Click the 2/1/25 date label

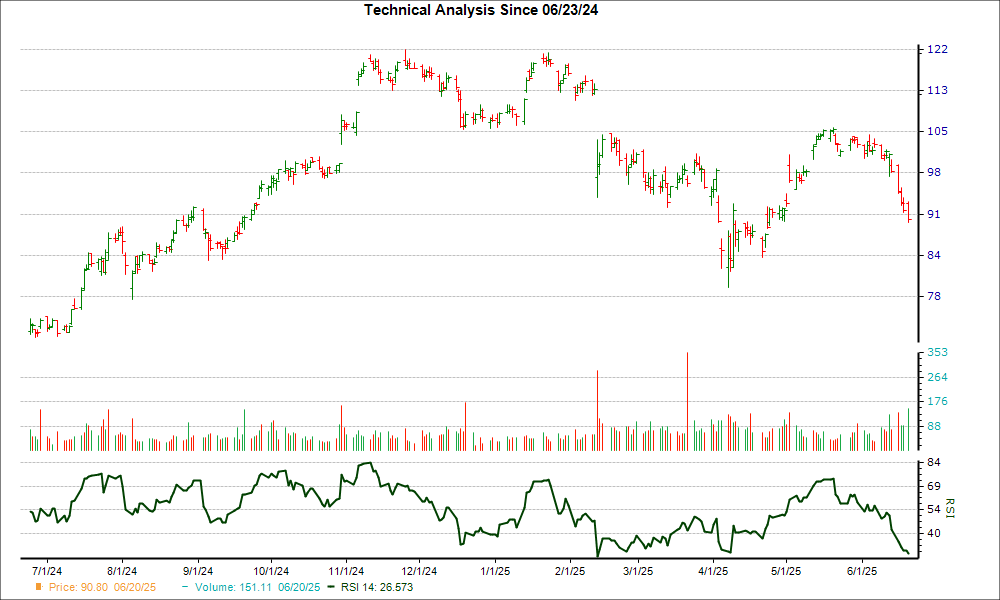(570, 571)
